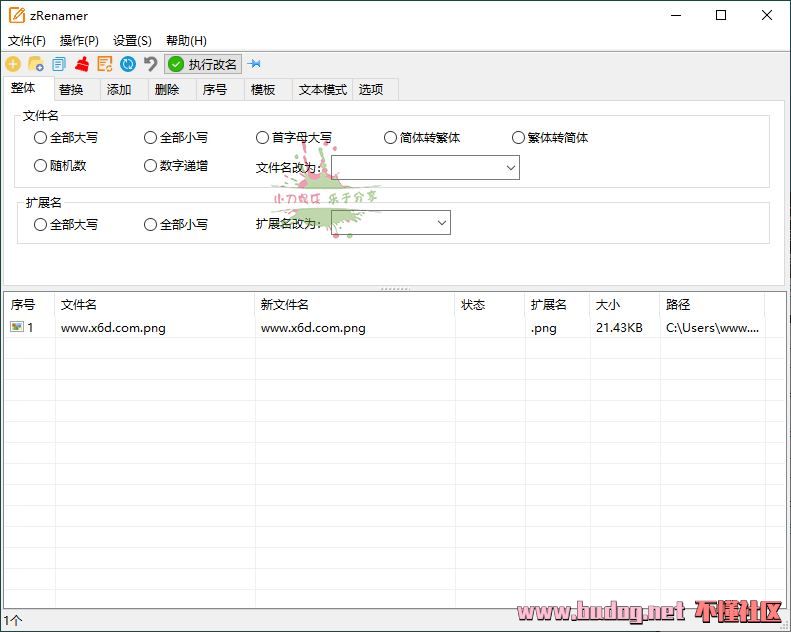Click the orange edit-list toolbar icon
The image size is (791, 632).
[x=105, y=64]
